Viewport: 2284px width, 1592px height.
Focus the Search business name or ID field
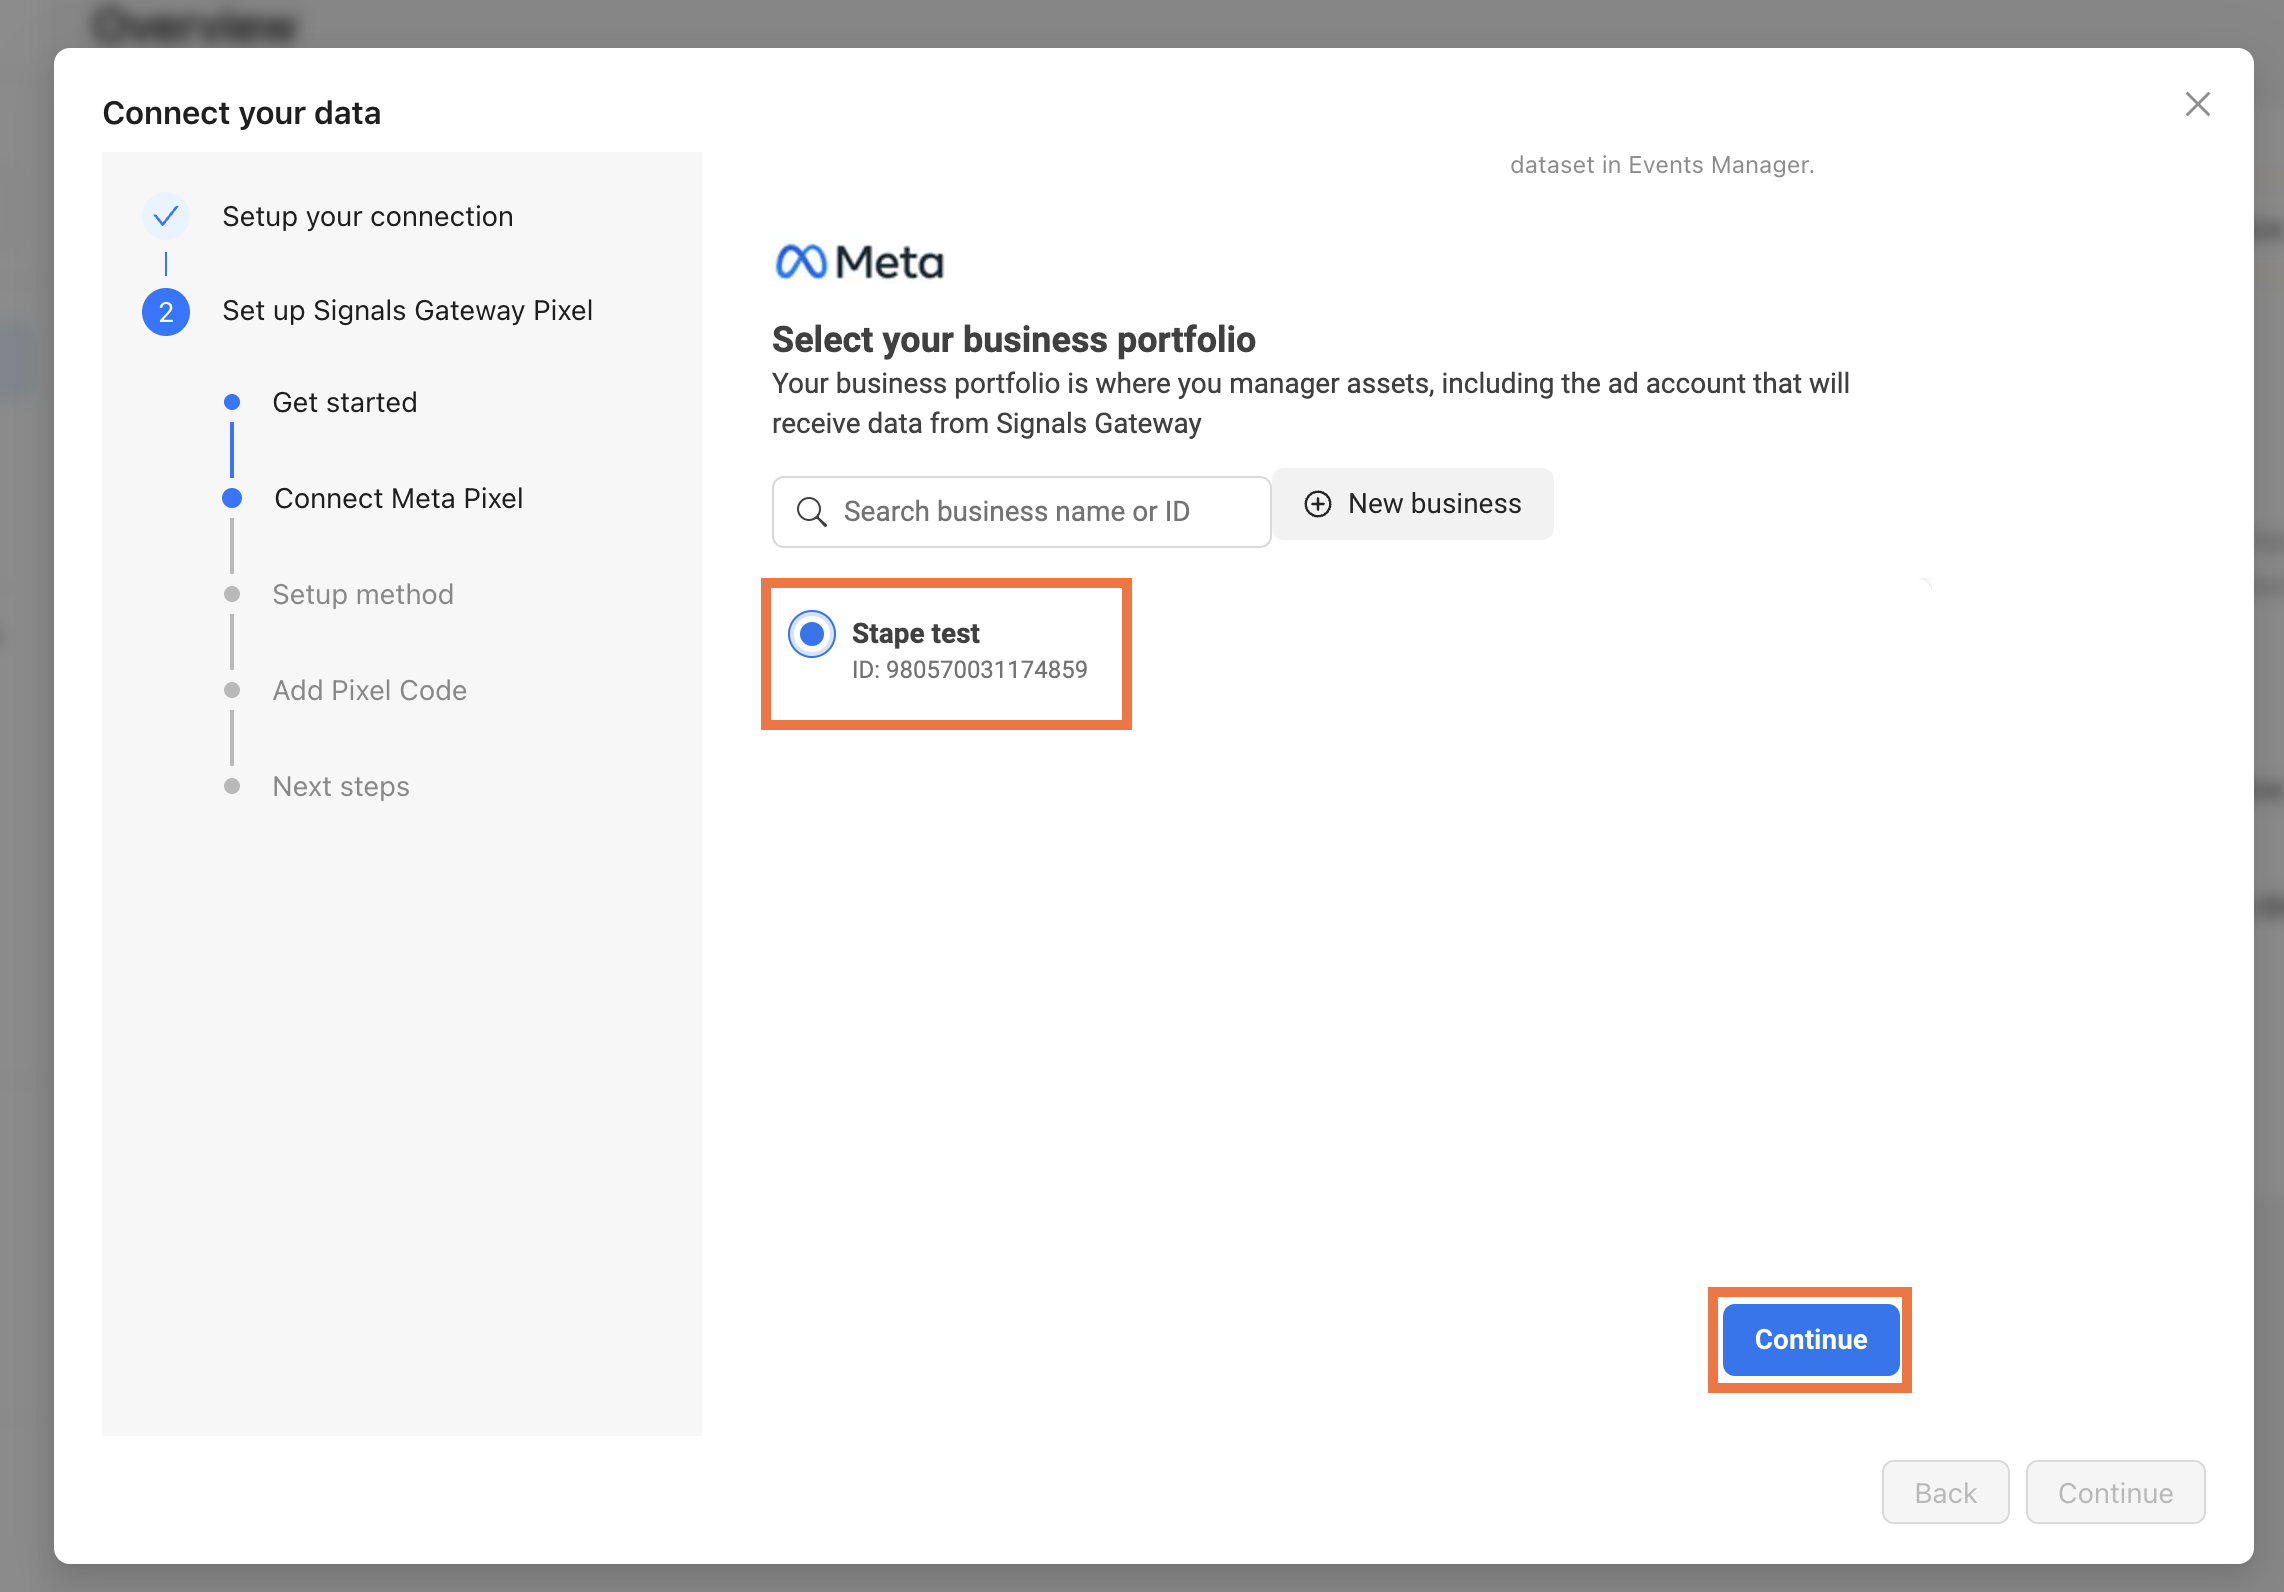(1021, 512)
